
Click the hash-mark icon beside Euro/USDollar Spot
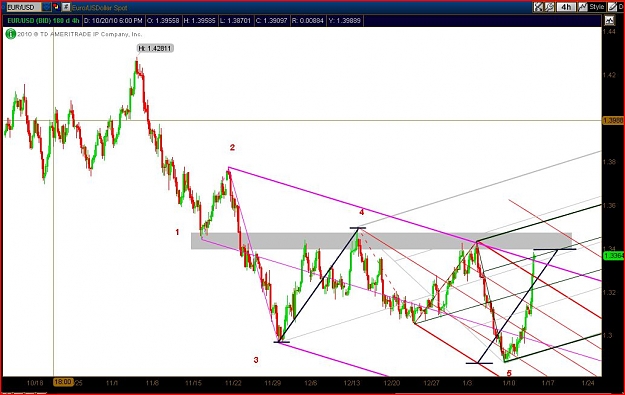(x=66, y=7)
